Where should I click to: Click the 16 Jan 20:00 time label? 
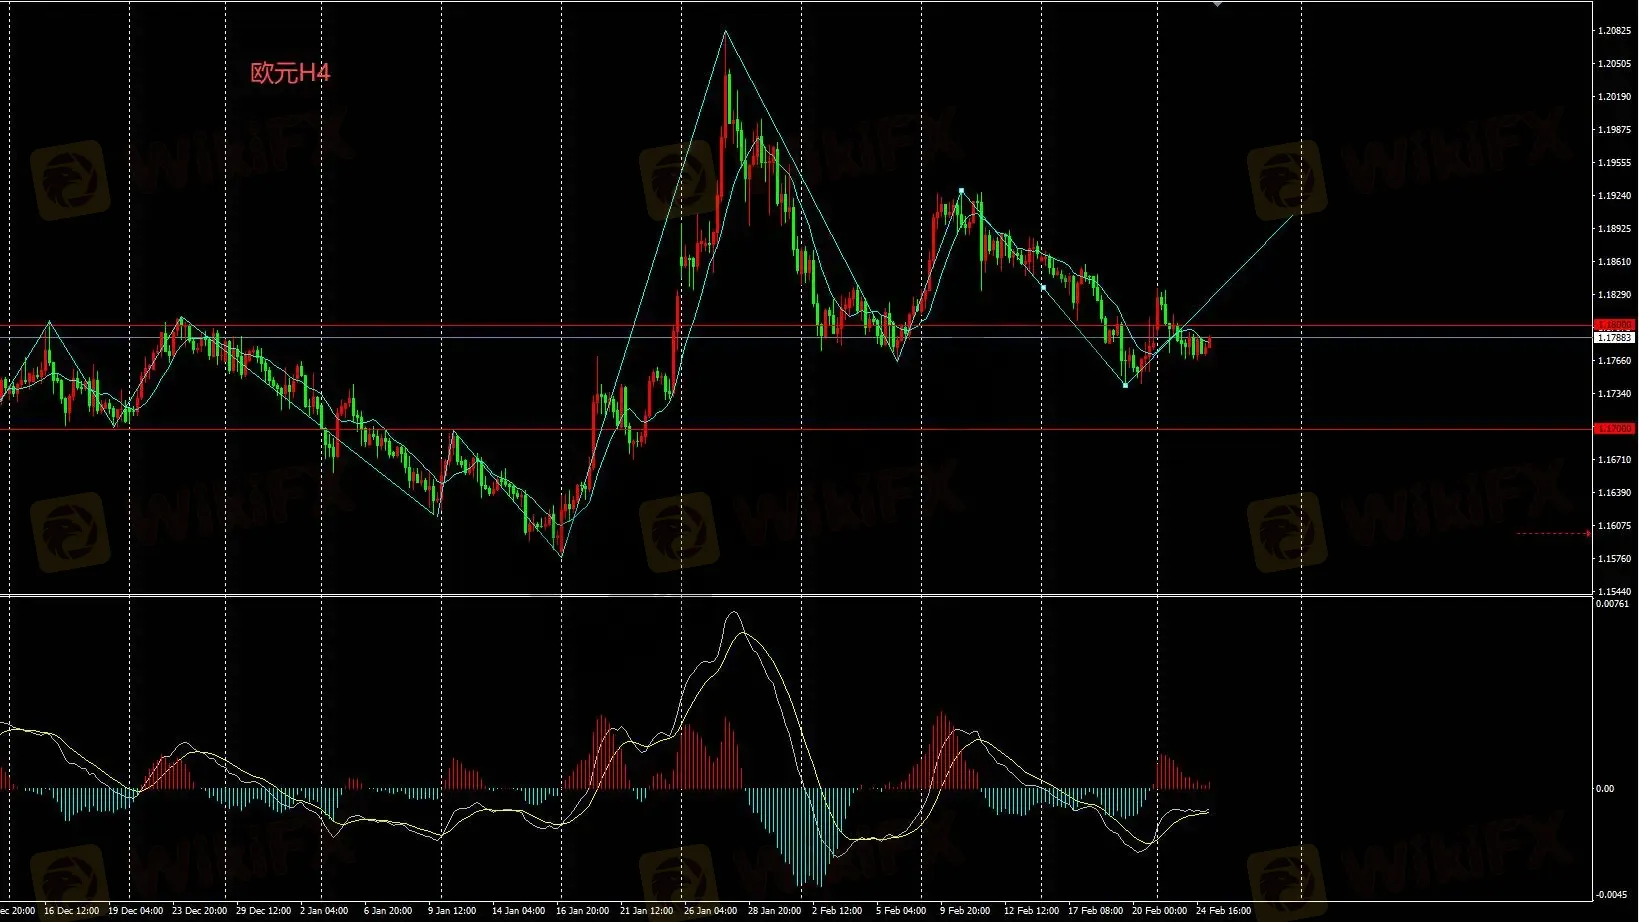tap(582, 911)
